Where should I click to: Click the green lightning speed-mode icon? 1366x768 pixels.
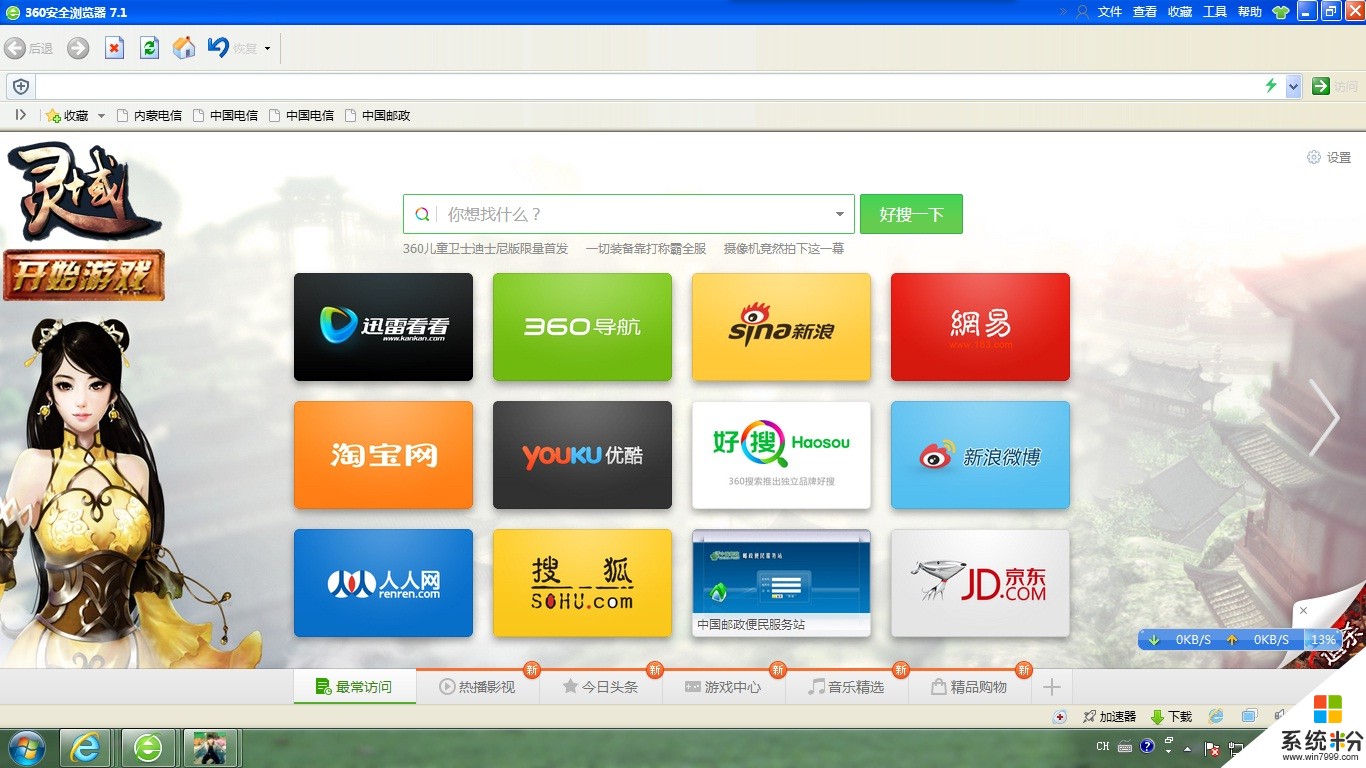click(x=1271, y=86)
